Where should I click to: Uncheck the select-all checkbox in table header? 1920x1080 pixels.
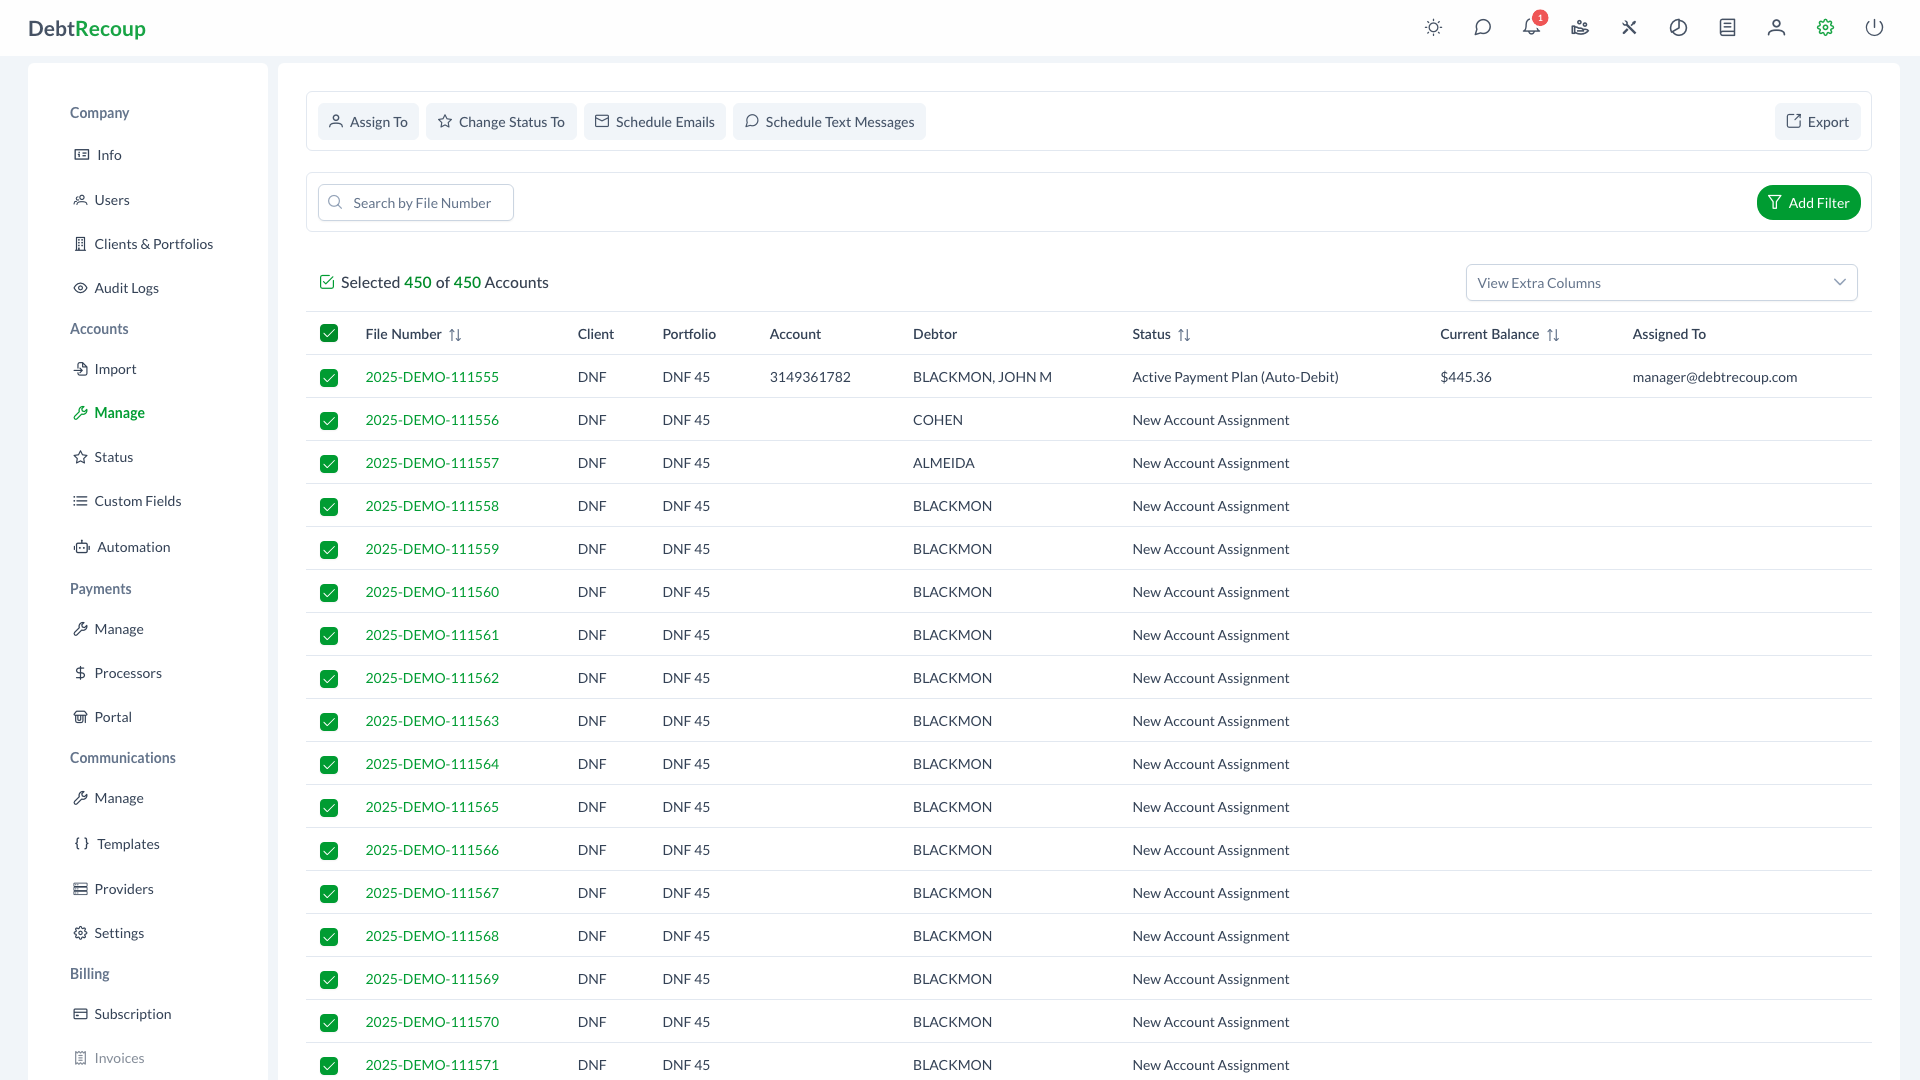click(x=329, y=333)
